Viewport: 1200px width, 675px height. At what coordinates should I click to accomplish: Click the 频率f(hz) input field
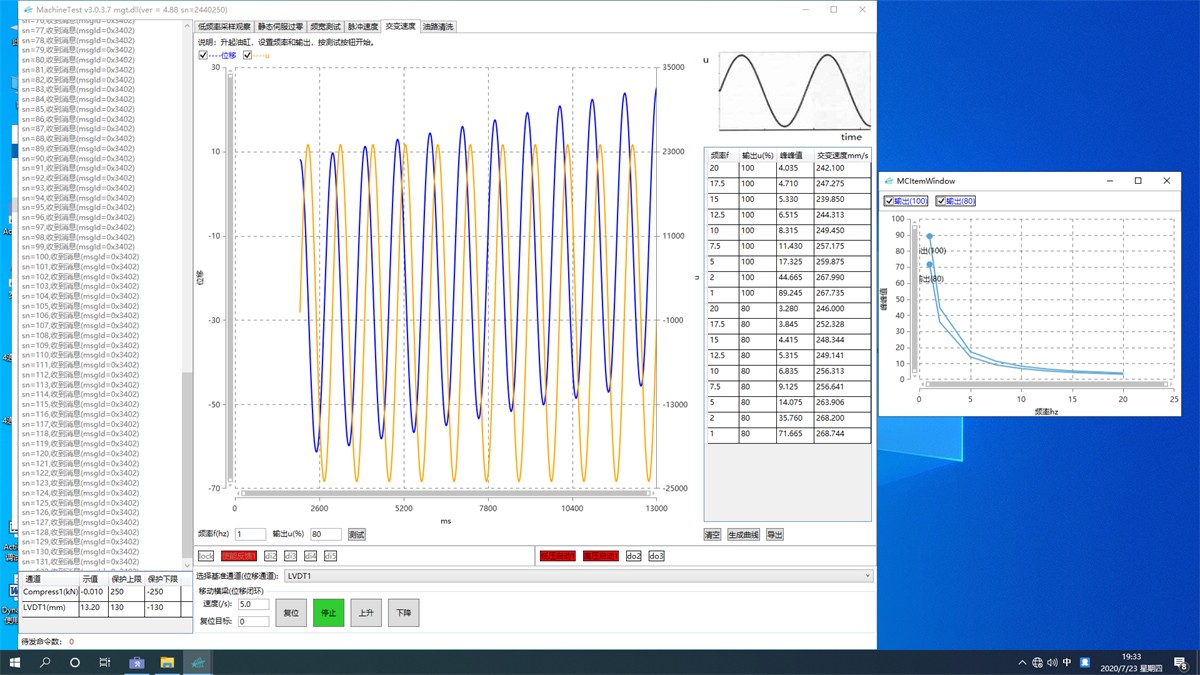pos(248,534)
